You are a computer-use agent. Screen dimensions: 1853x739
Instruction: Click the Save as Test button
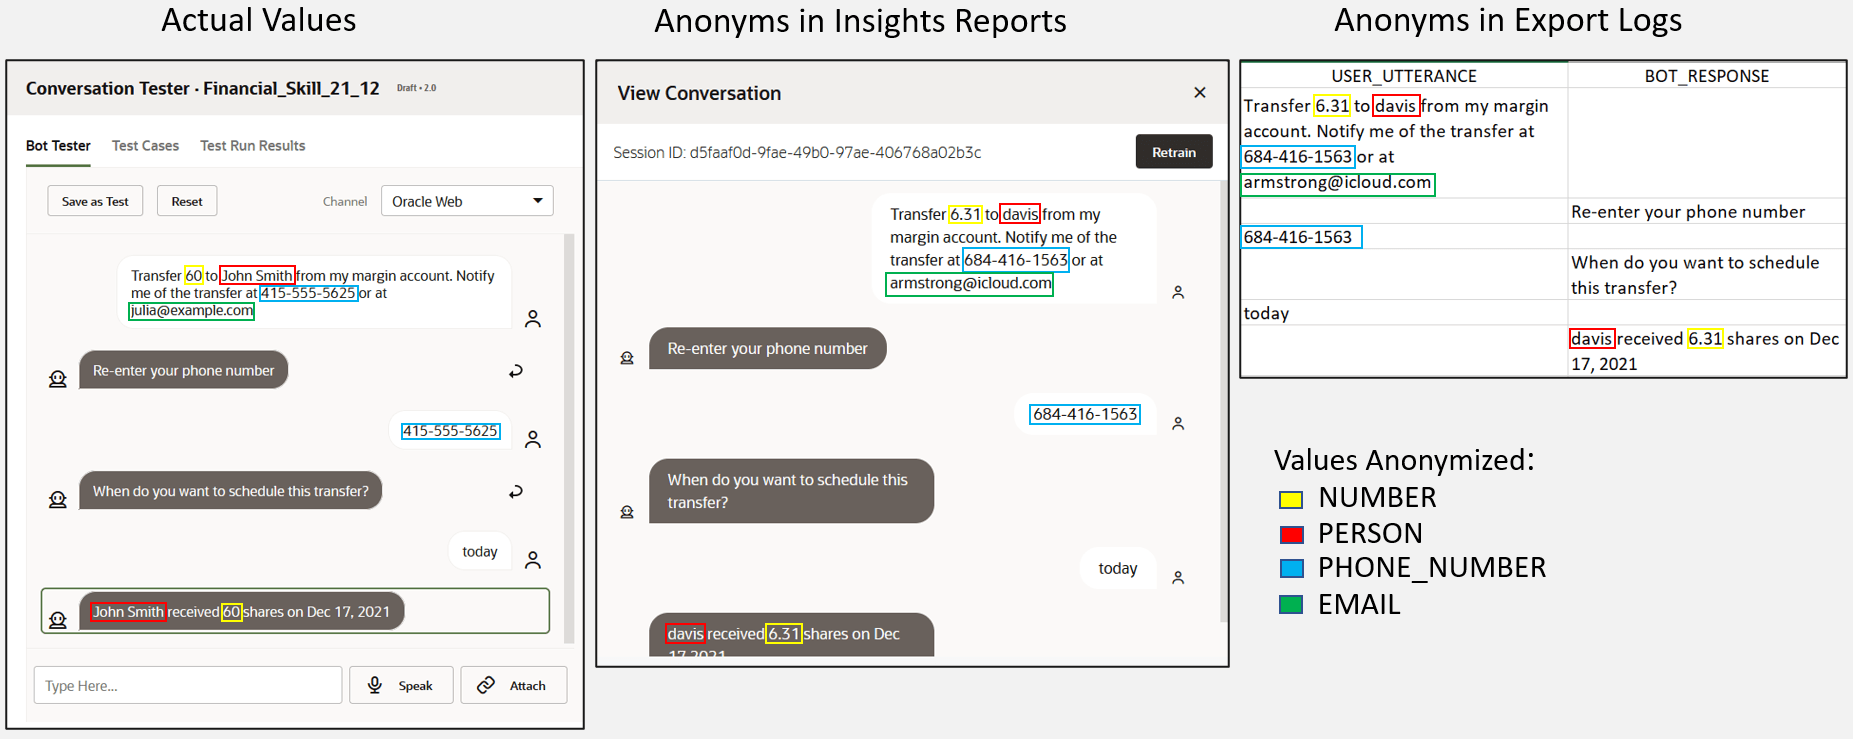click(x=95, y=201)
